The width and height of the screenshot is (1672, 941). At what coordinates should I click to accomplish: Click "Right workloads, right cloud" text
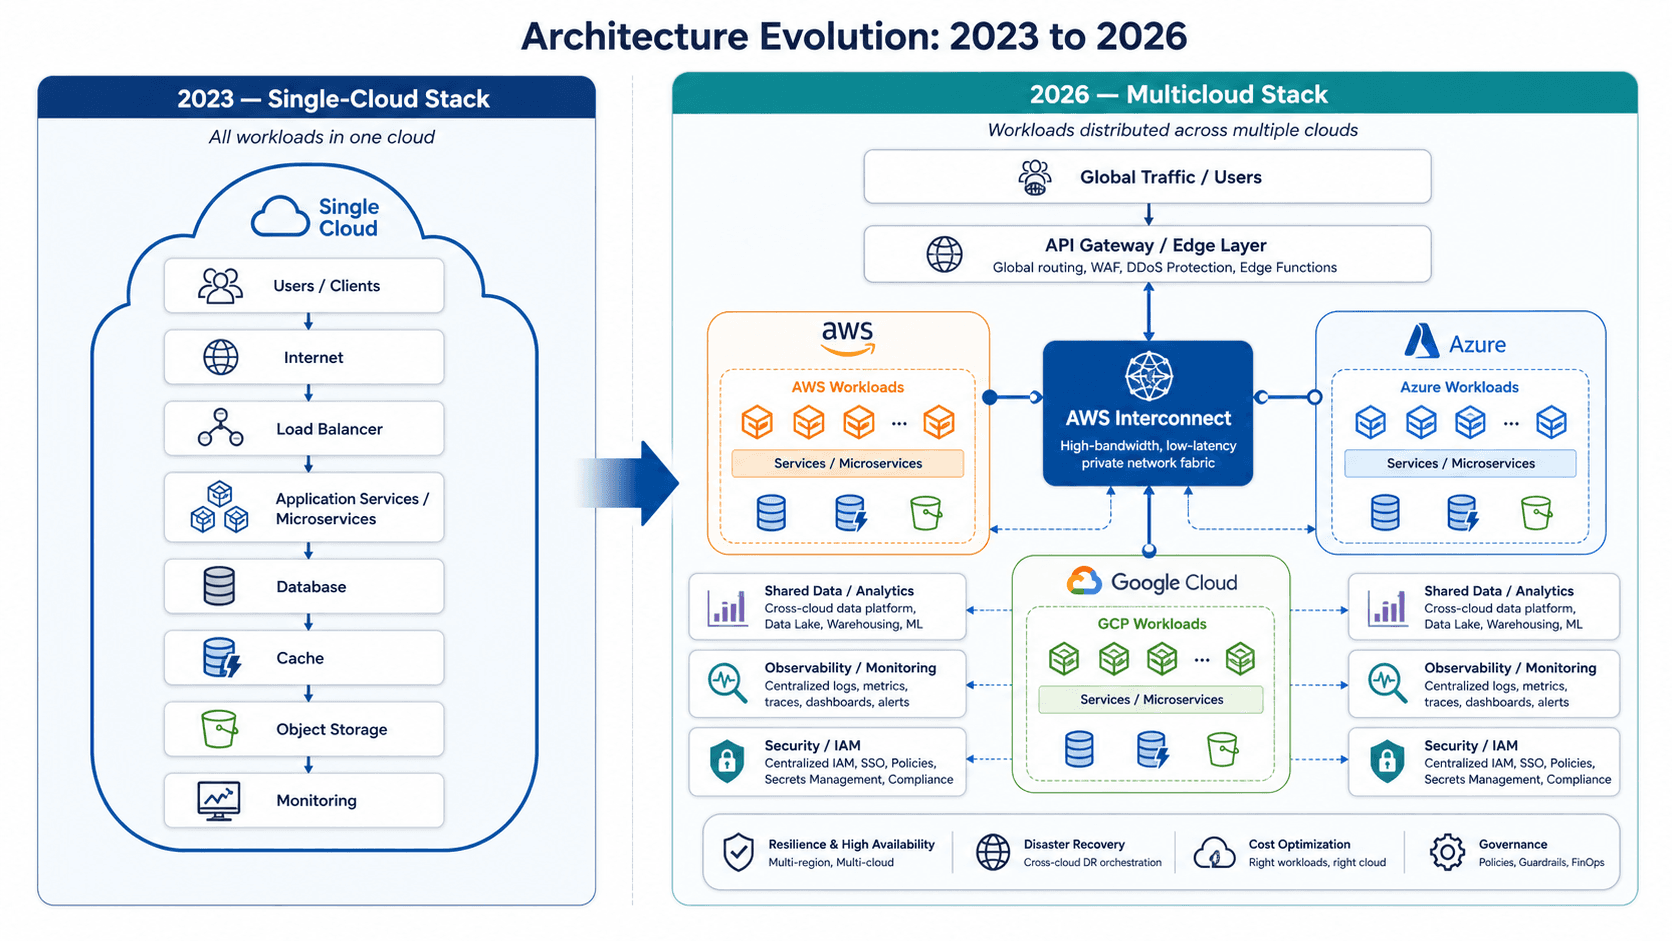[1317, 862]
